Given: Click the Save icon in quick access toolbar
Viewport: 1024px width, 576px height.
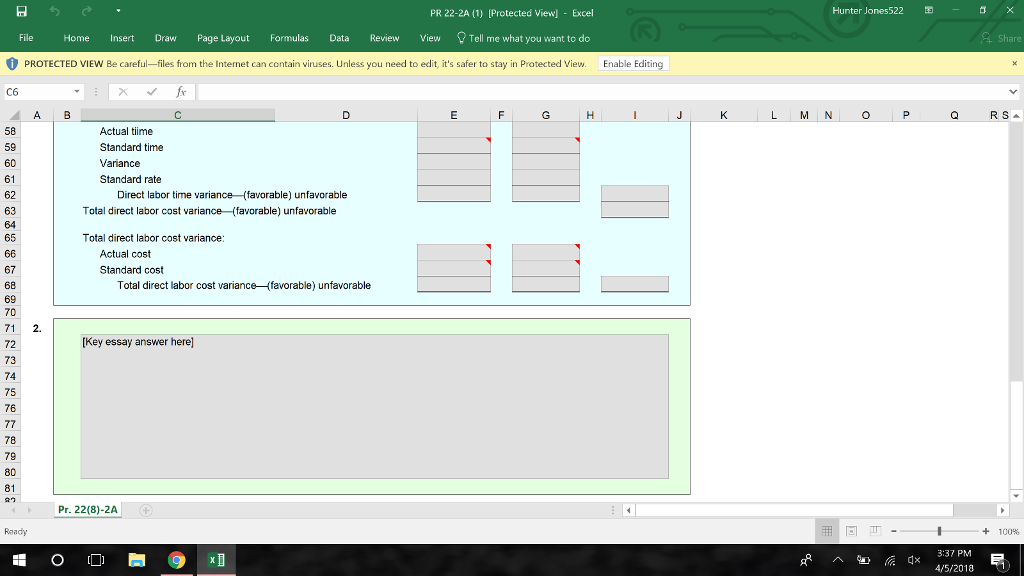Looking at the screenshot, I should point(22,11).
